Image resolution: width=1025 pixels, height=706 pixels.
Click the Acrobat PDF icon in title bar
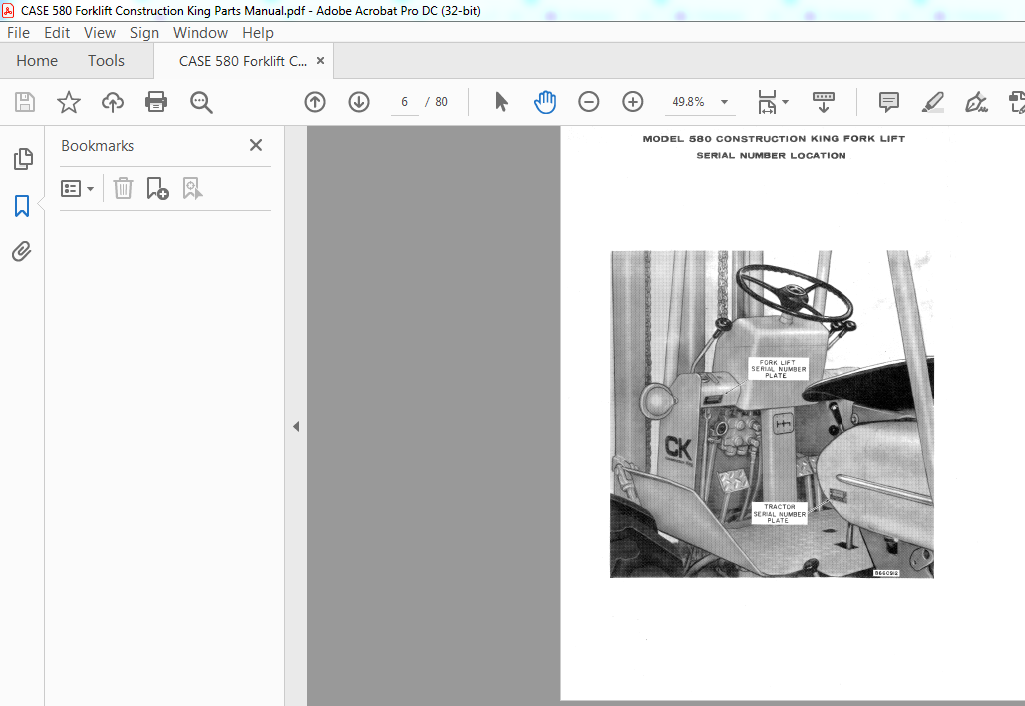pyautogui.click(x=9, y=10)
